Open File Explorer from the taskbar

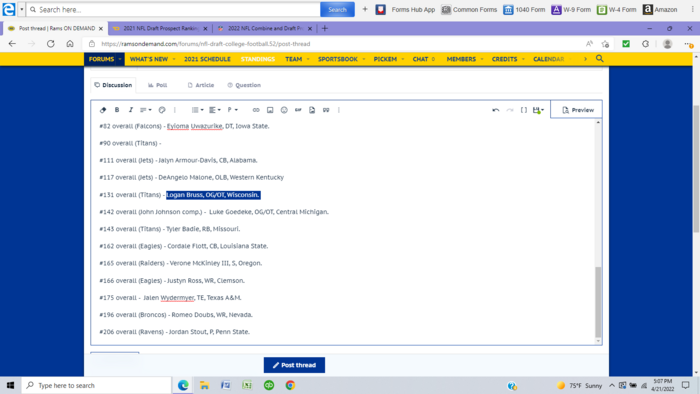click(x=204, y=386)
